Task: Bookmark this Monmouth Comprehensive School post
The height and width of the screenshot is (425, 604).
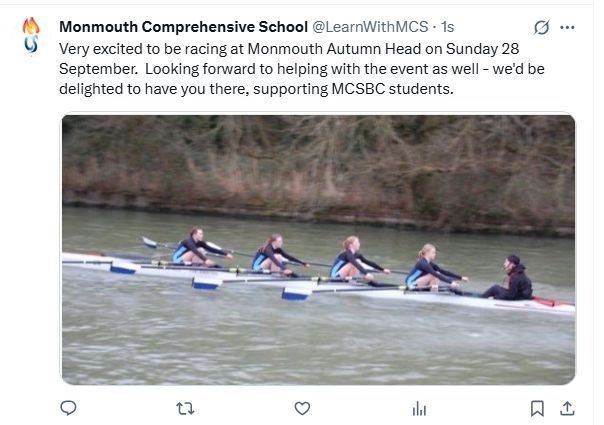Action: tap(537, 408)
